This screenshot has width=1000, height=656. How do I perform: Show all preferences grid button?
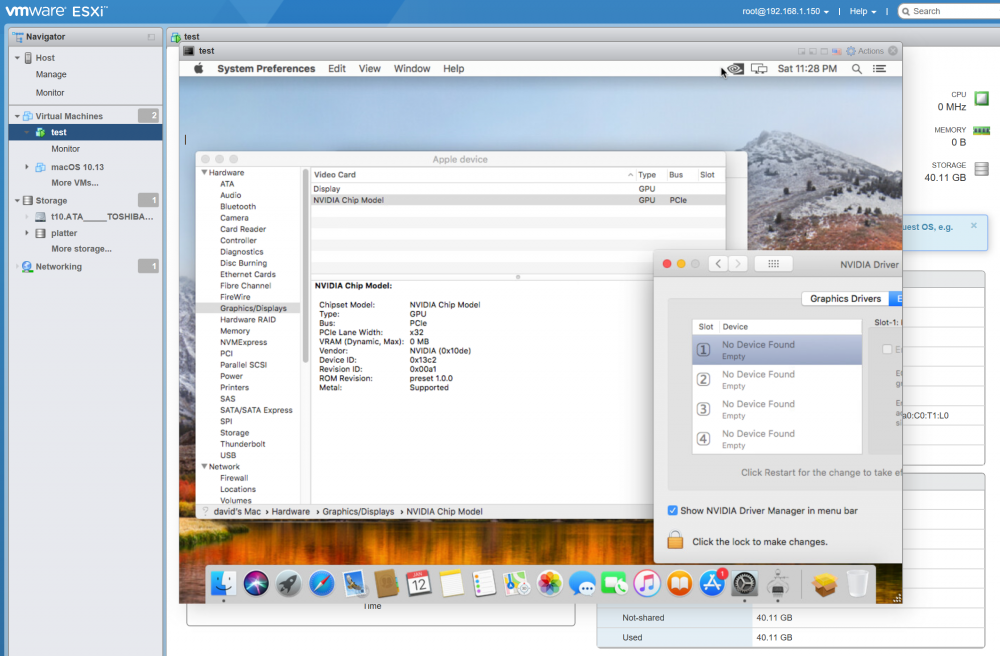[774, 264]
